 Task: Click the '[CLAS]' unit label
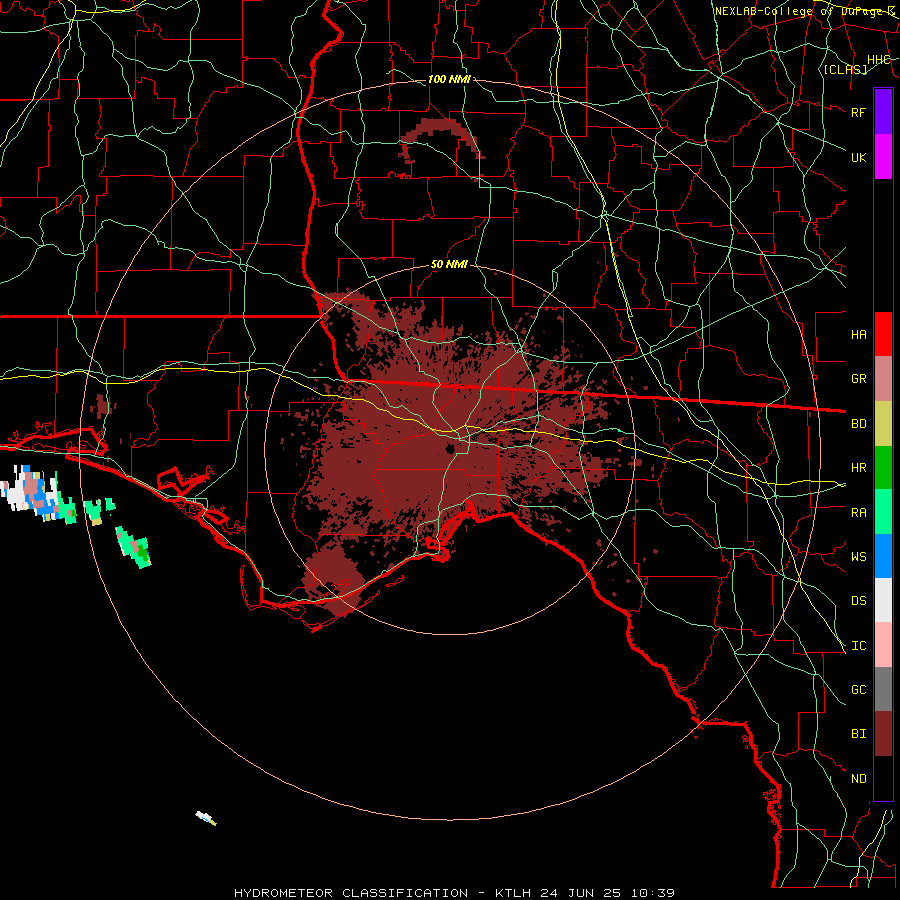(x=845, y=69)
